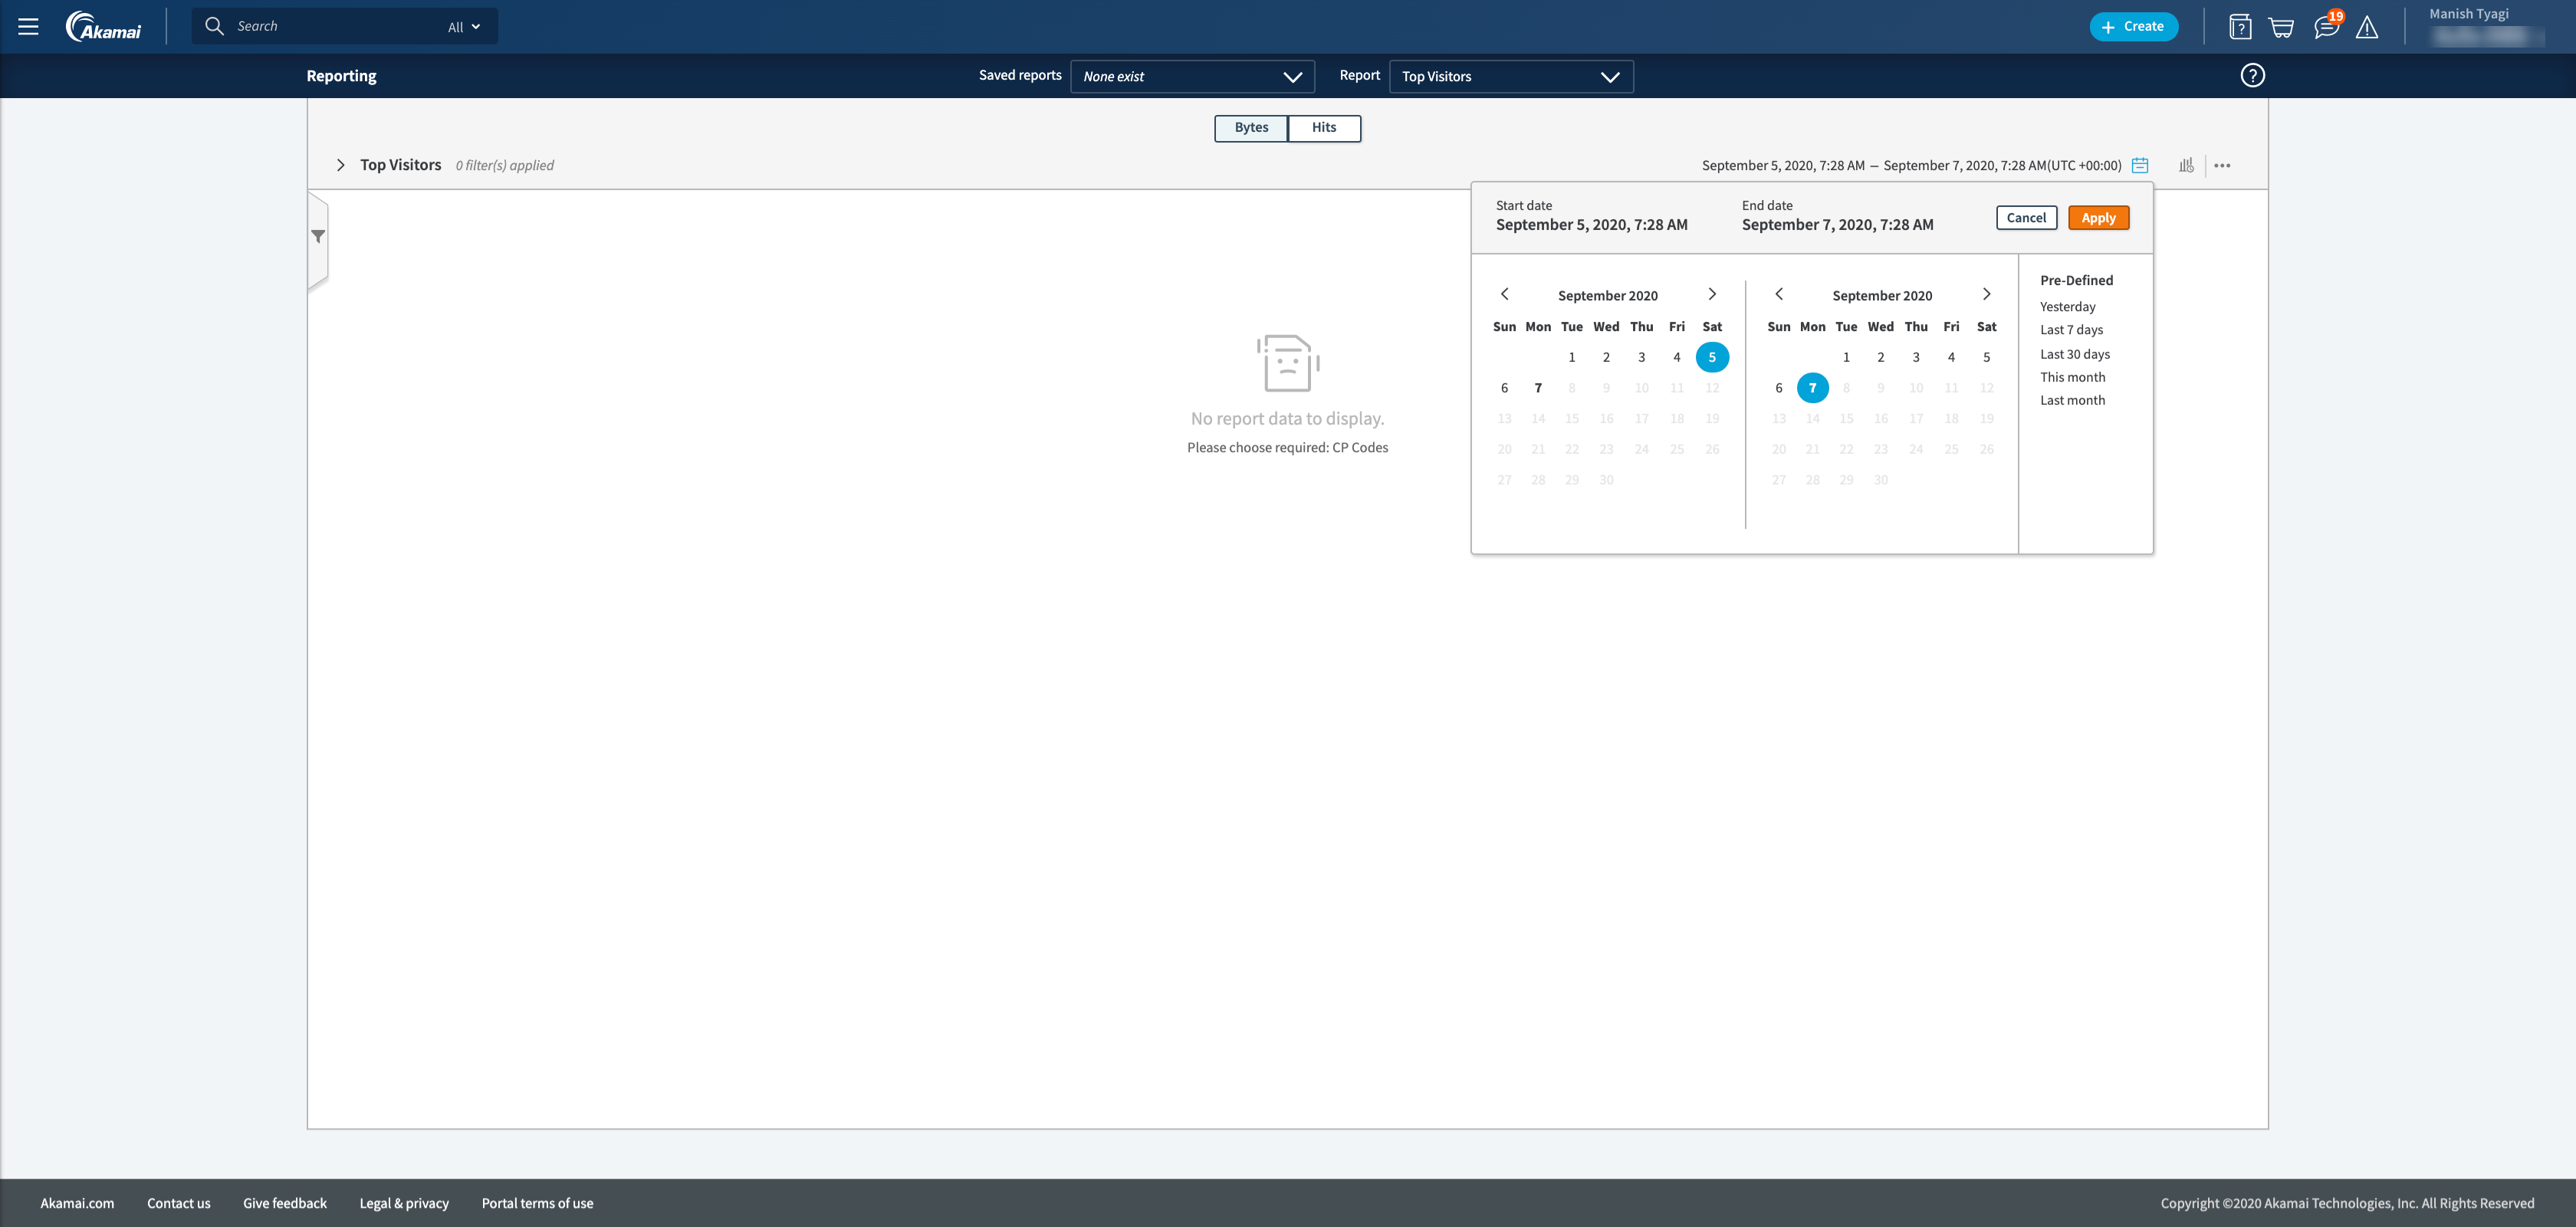Open the chart time settings icon
The image size is (2576, 1227).
click(x=2186, y=165)
